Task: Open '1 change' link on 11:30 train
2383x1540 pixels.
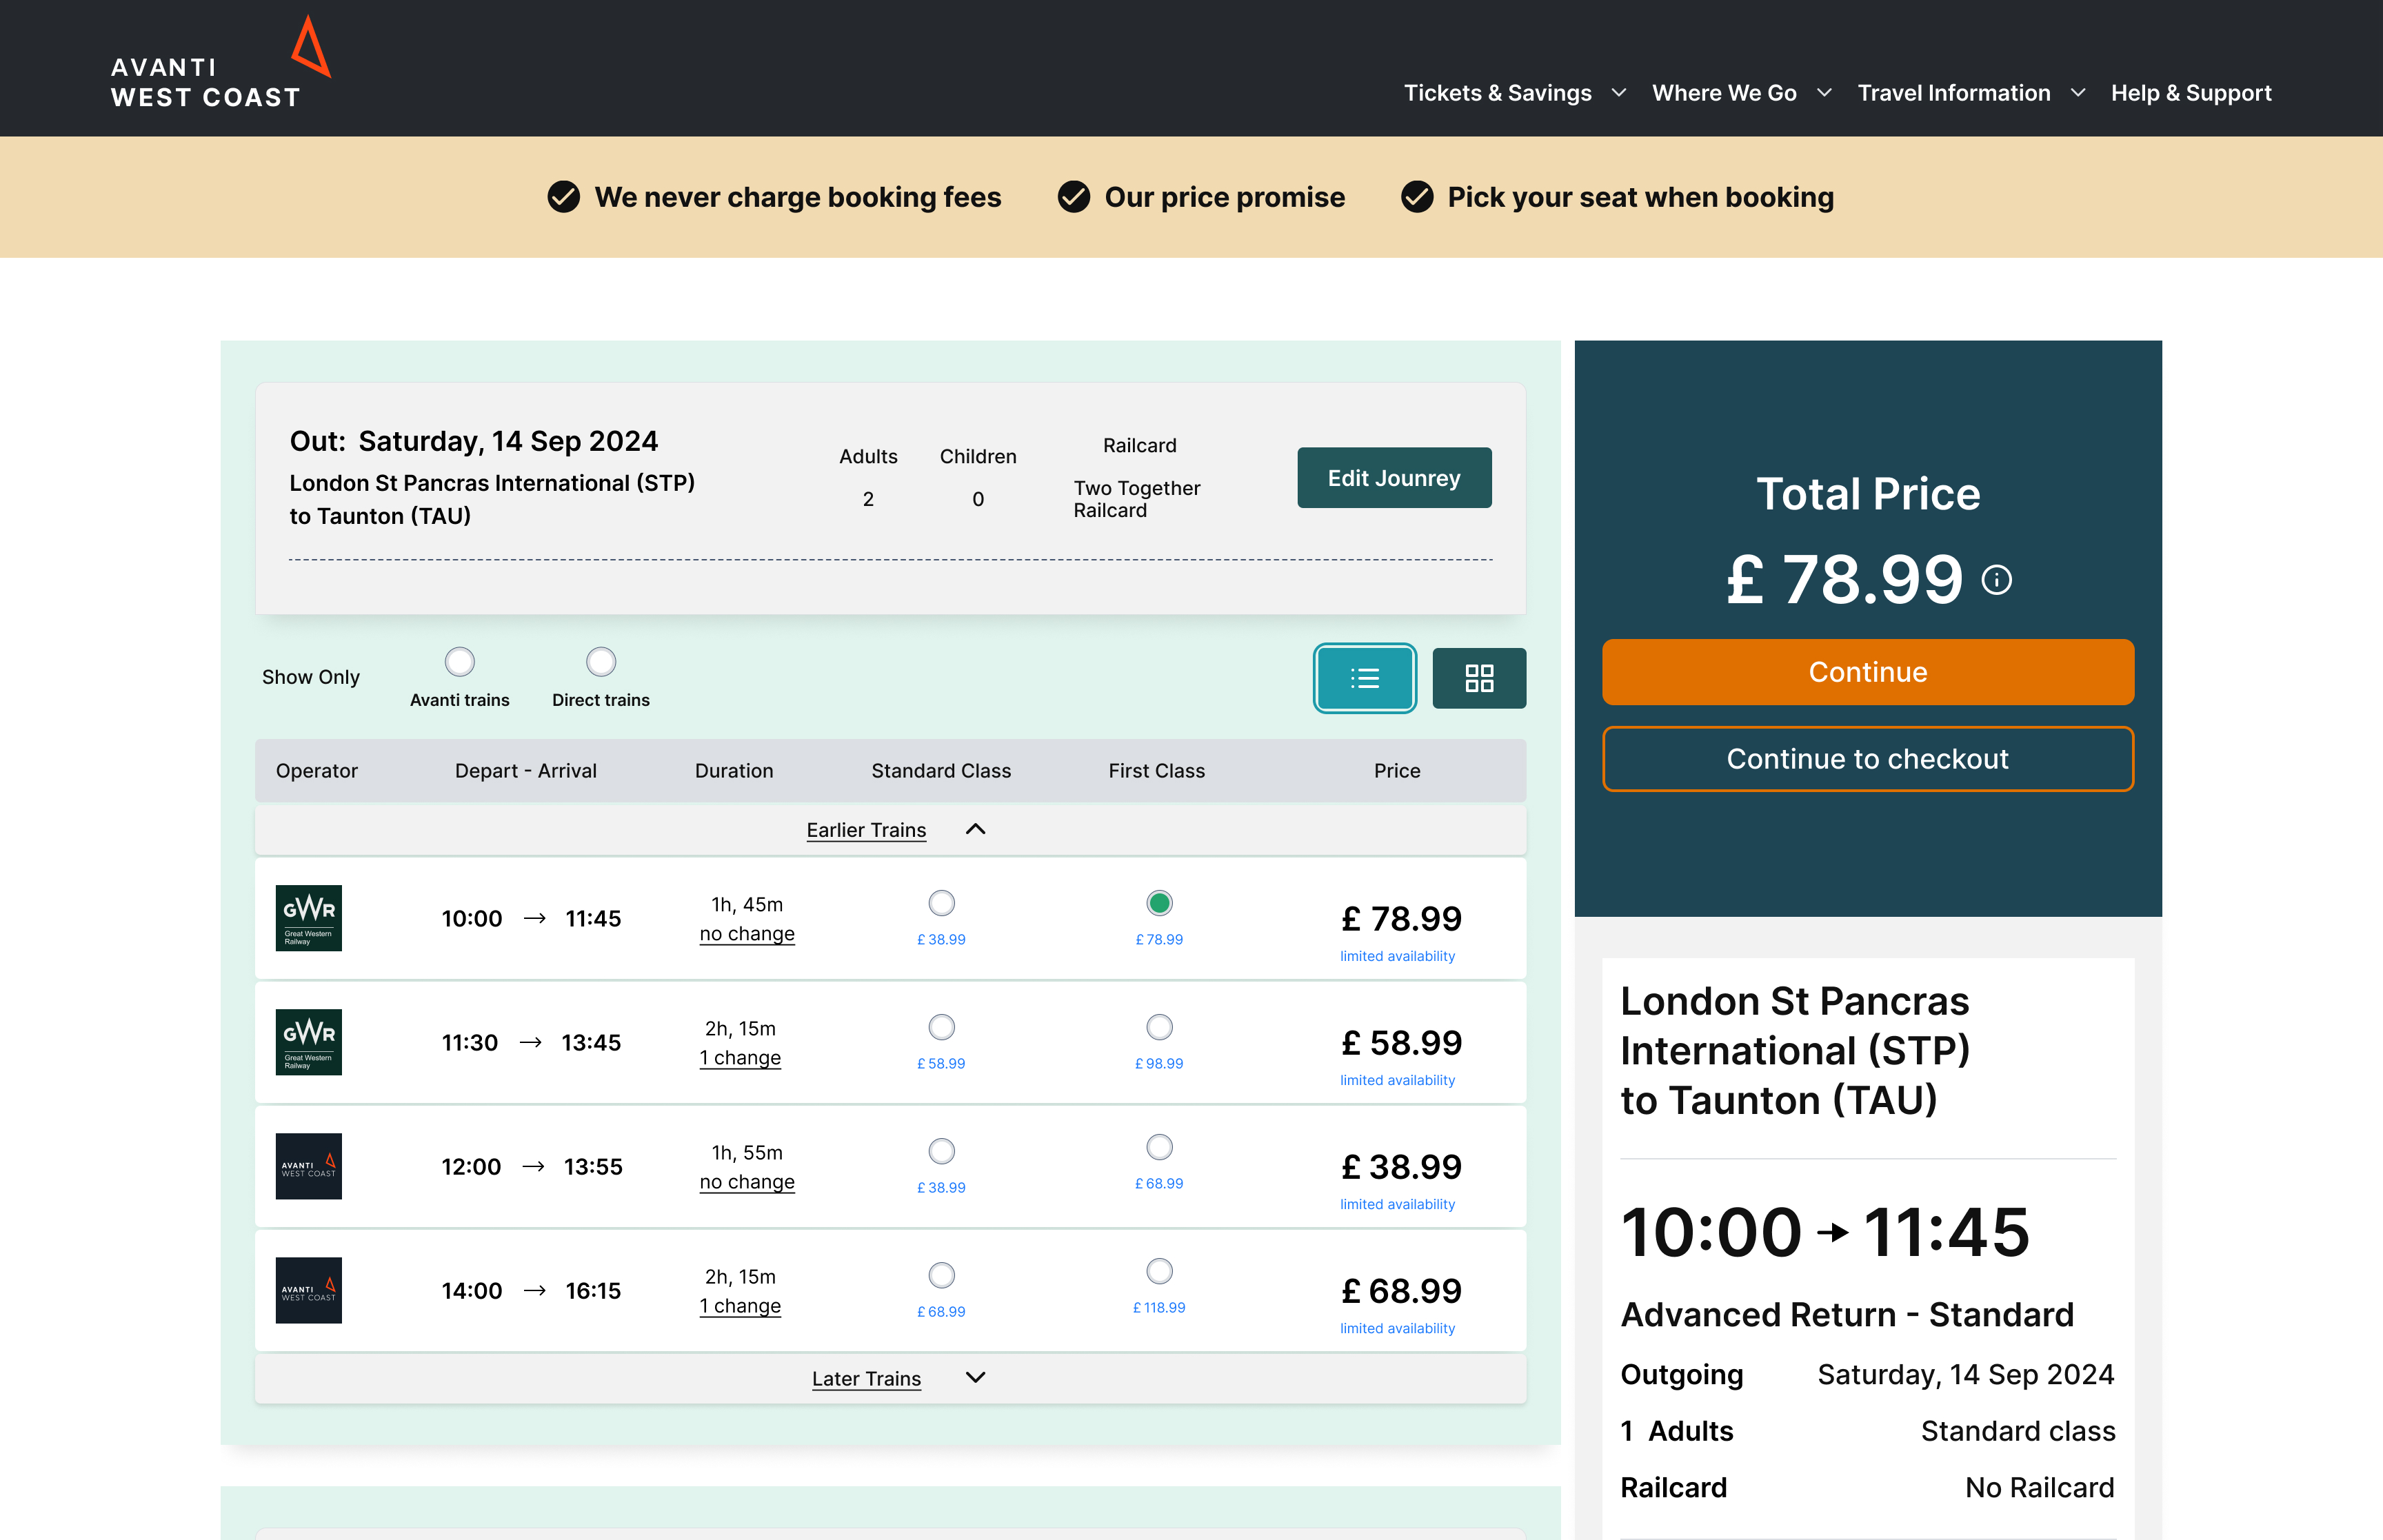Action: pyautogui.click(x=740, y=1058)
